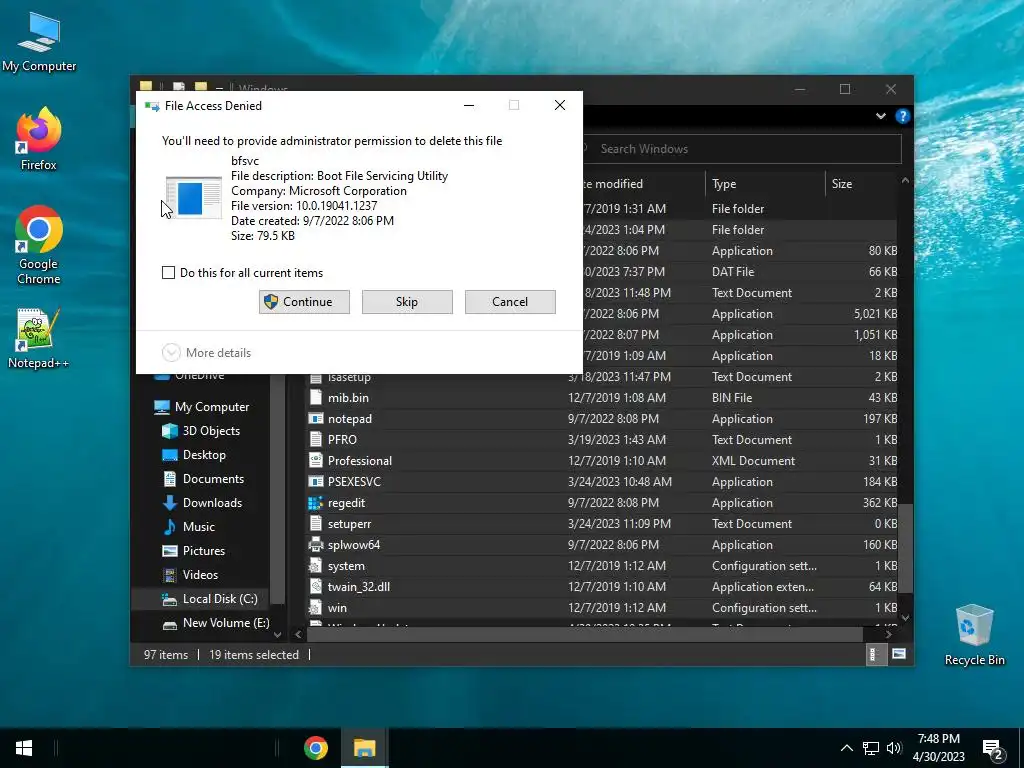Open network icon in system tray

(x=871, y=748)
